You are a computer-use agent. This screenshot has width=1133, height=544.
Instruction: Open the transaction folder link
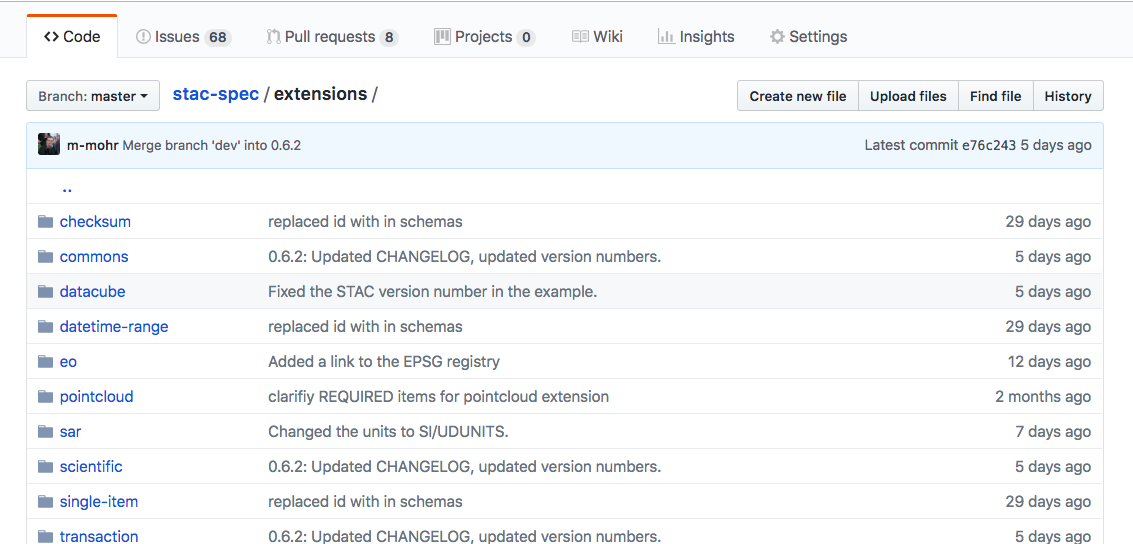point(99,536)
